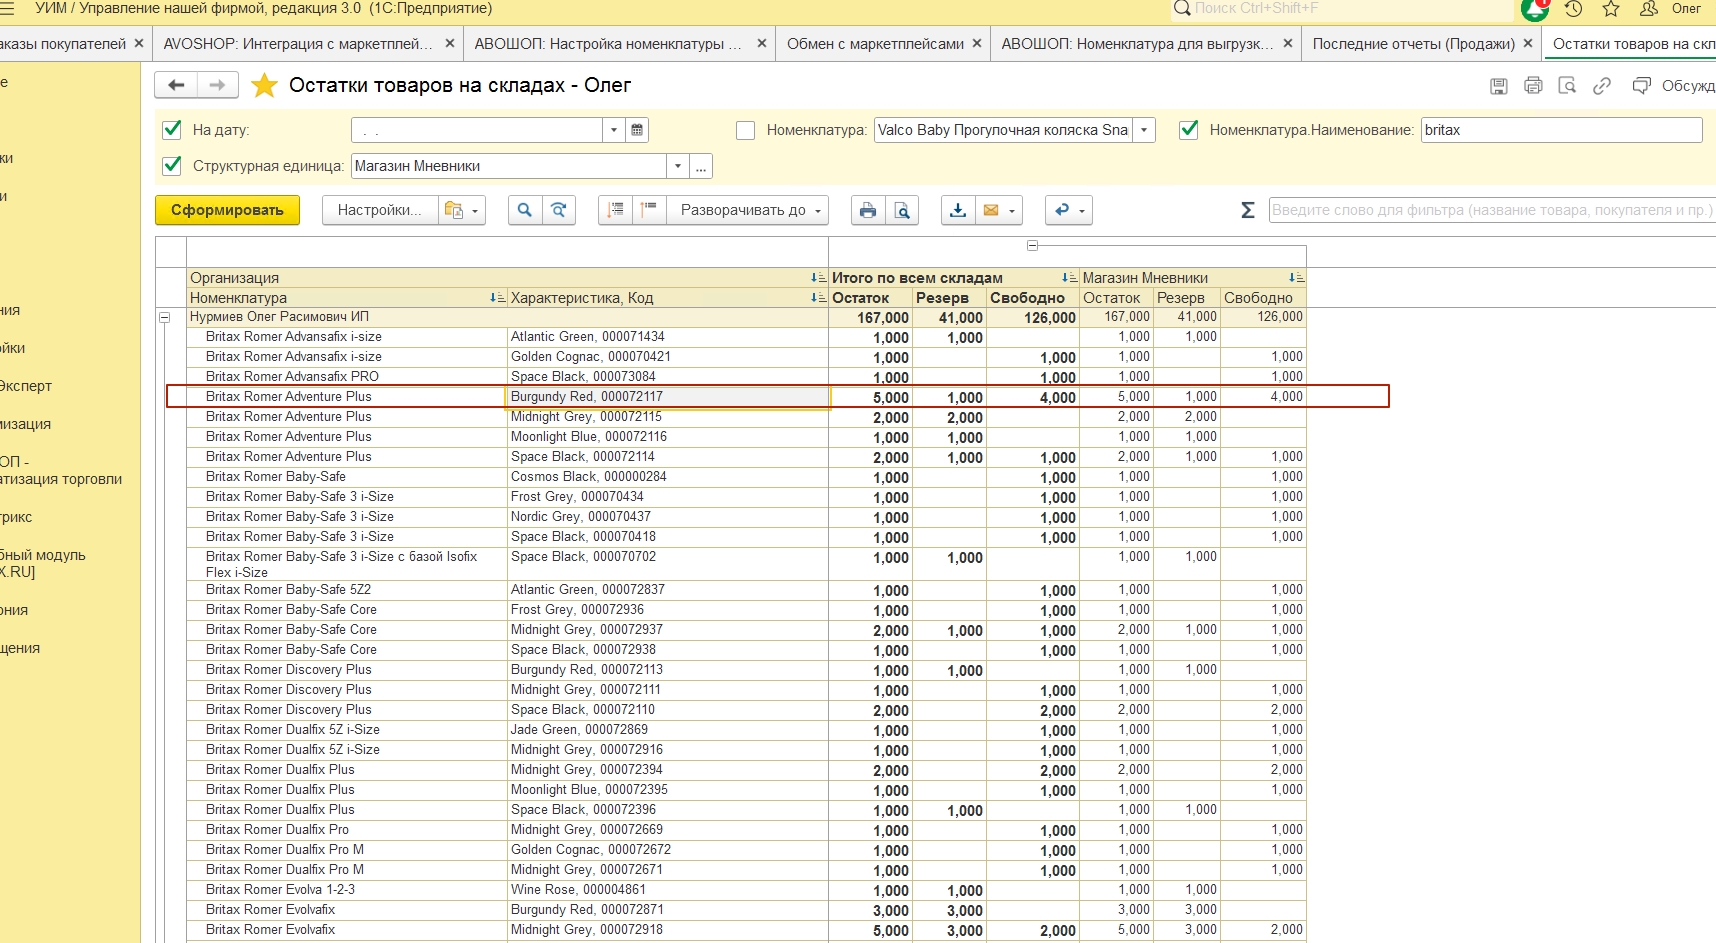Viewport: 1716px width, 943px height.
Task: Open the calendar picker for date field
Action: (637, 130)
